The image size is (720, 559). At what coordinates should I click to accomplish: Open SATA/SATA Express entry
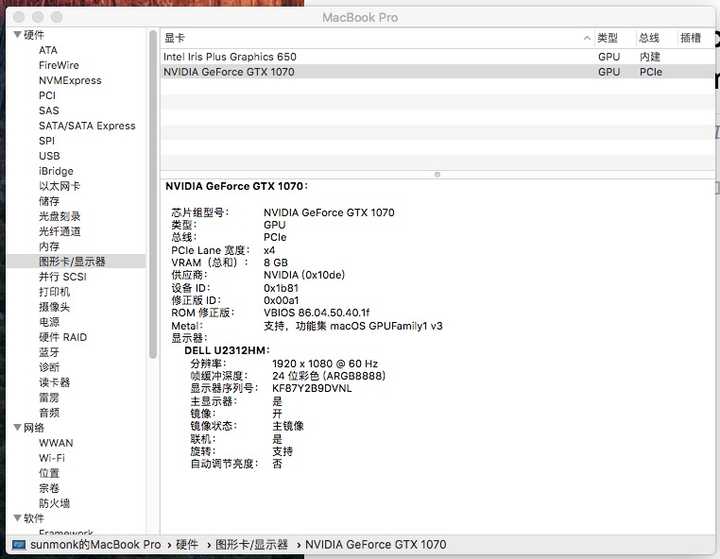point(87,126)
